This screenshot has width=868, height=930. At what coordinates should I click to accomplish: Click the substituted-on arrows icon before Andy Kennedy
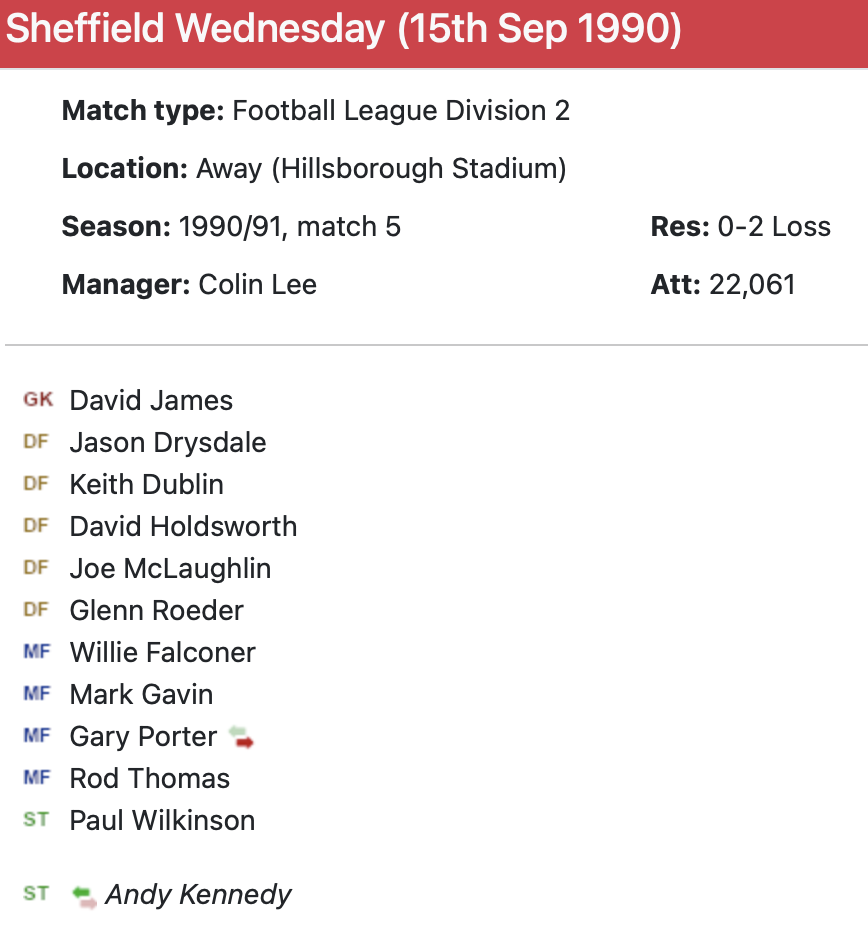[x=84, y=895]
